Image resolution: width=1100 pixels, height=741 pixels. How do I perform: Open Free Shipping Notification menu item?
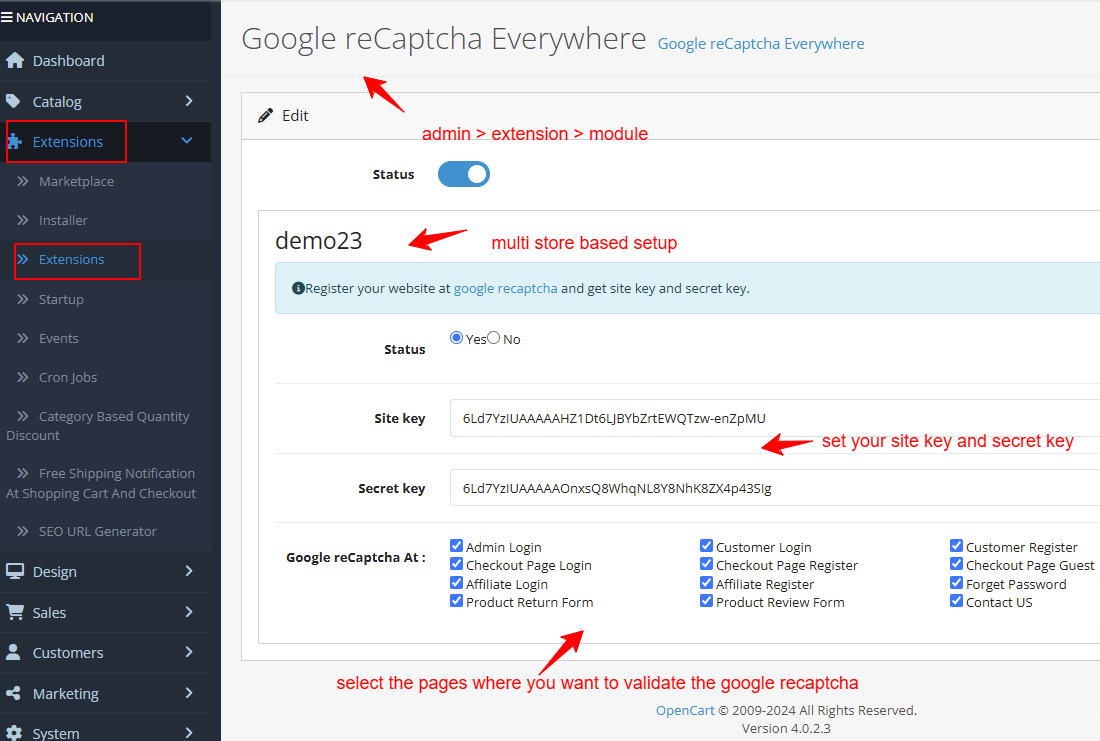pos(105,483)
